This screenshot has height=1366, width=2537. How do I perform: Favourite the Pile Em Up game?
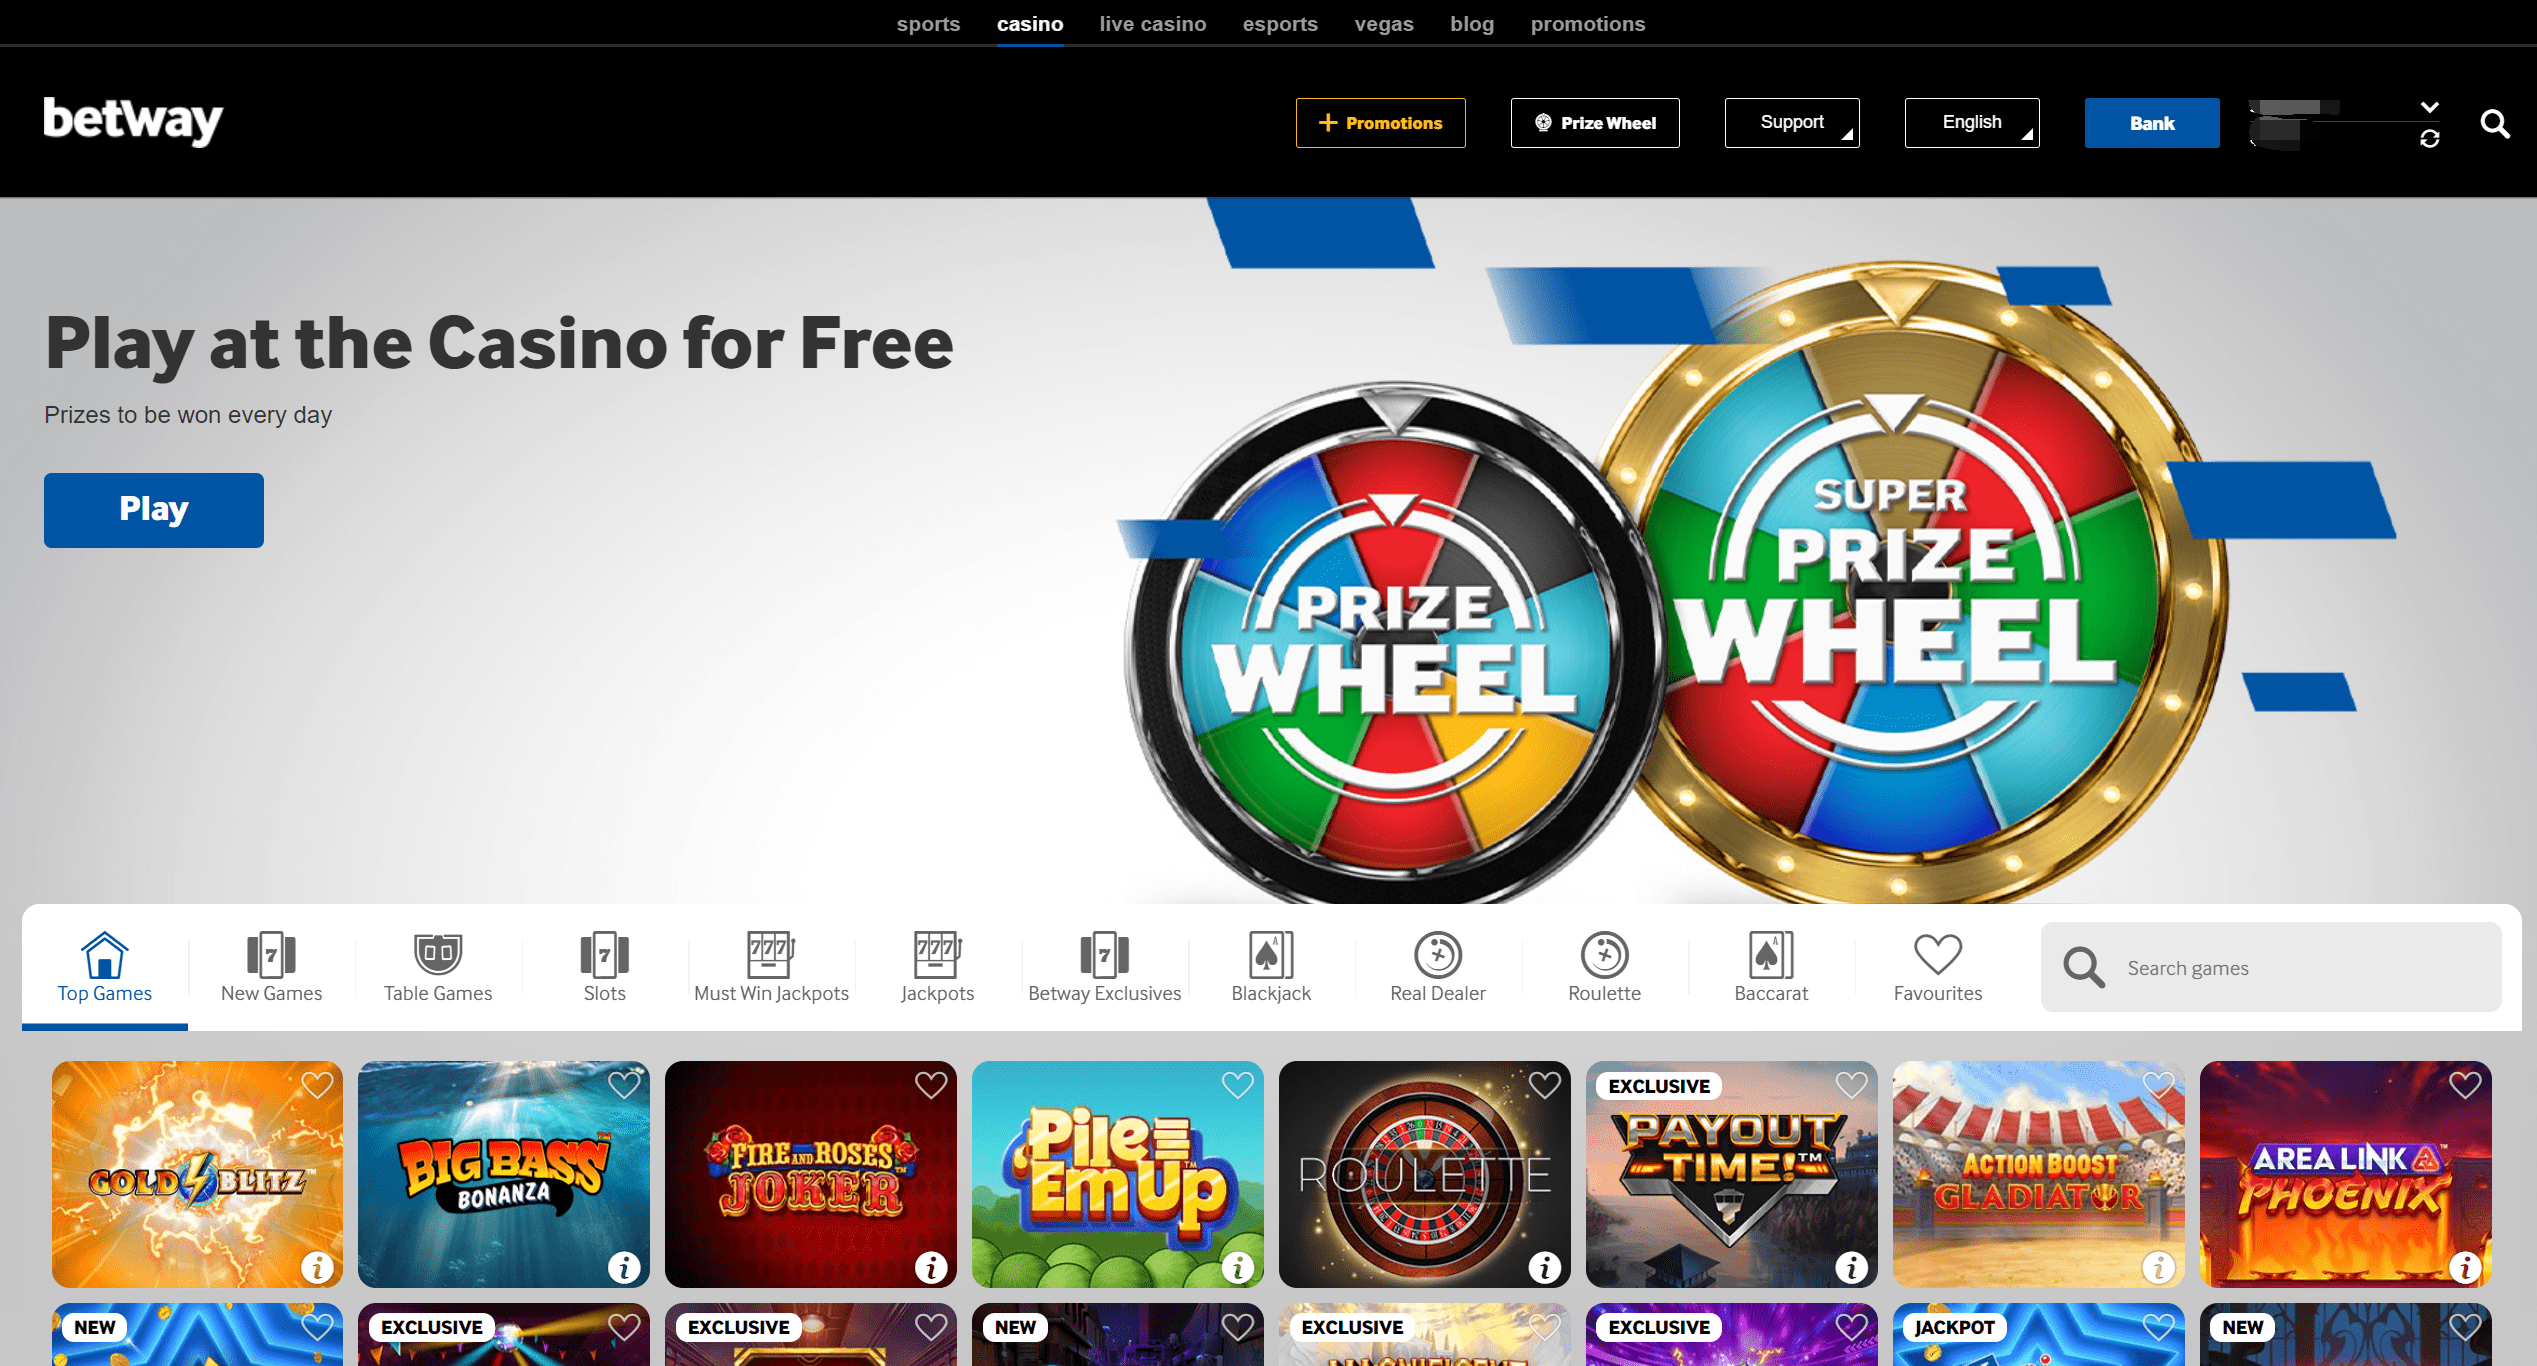(x=1237, y=1085)
